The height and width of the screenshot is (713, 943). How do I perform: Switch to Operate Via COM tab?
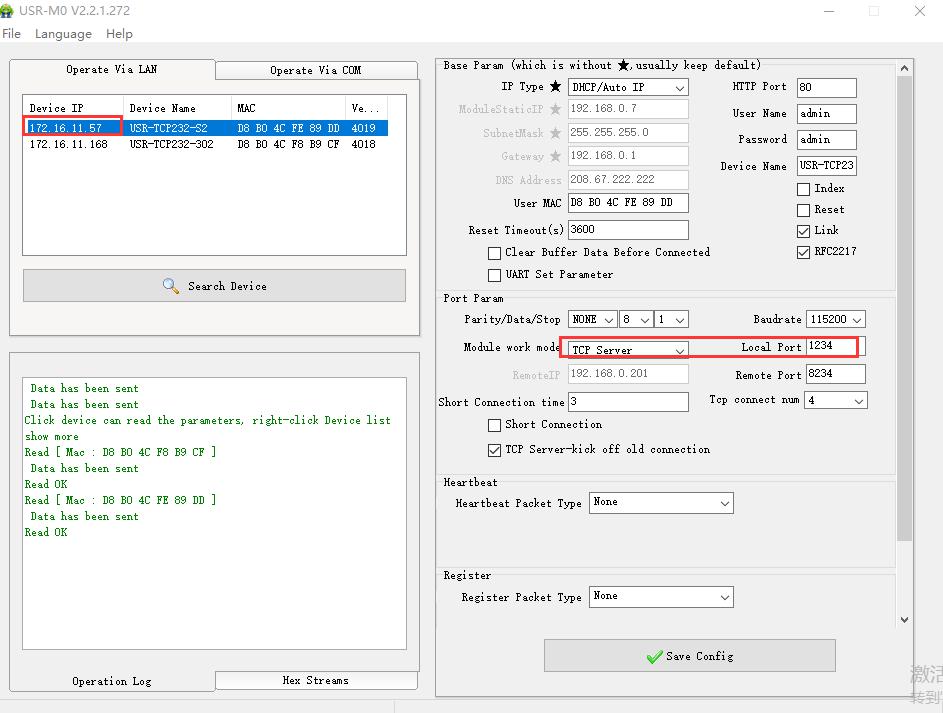click(x=316, y=70)
